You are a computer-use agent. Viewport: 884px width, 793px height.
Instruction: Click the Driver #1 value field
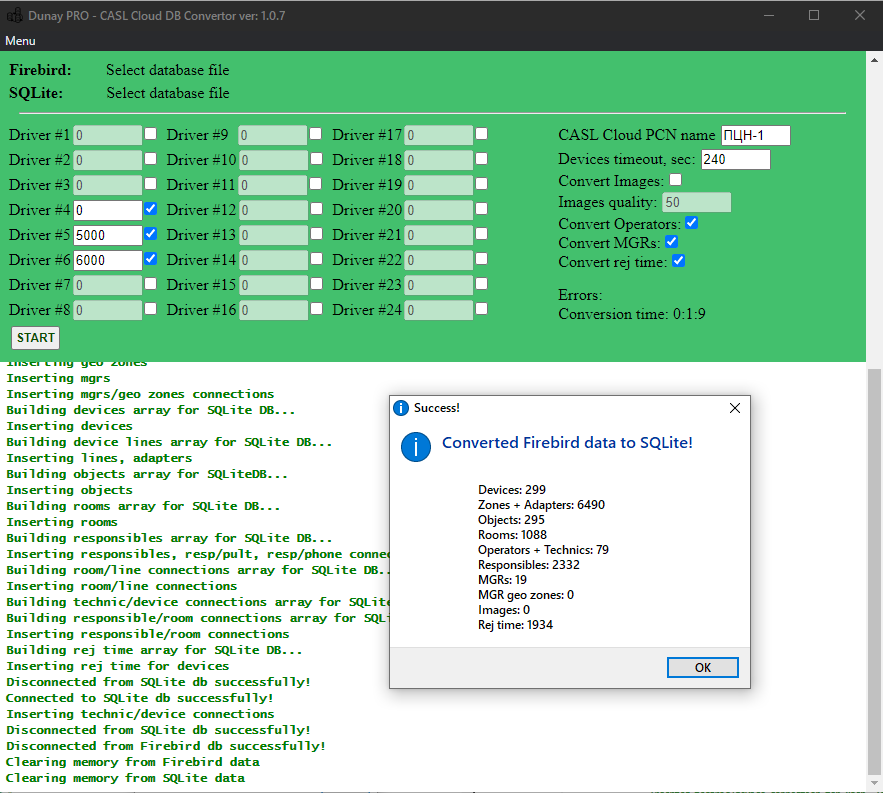[108, 135]
